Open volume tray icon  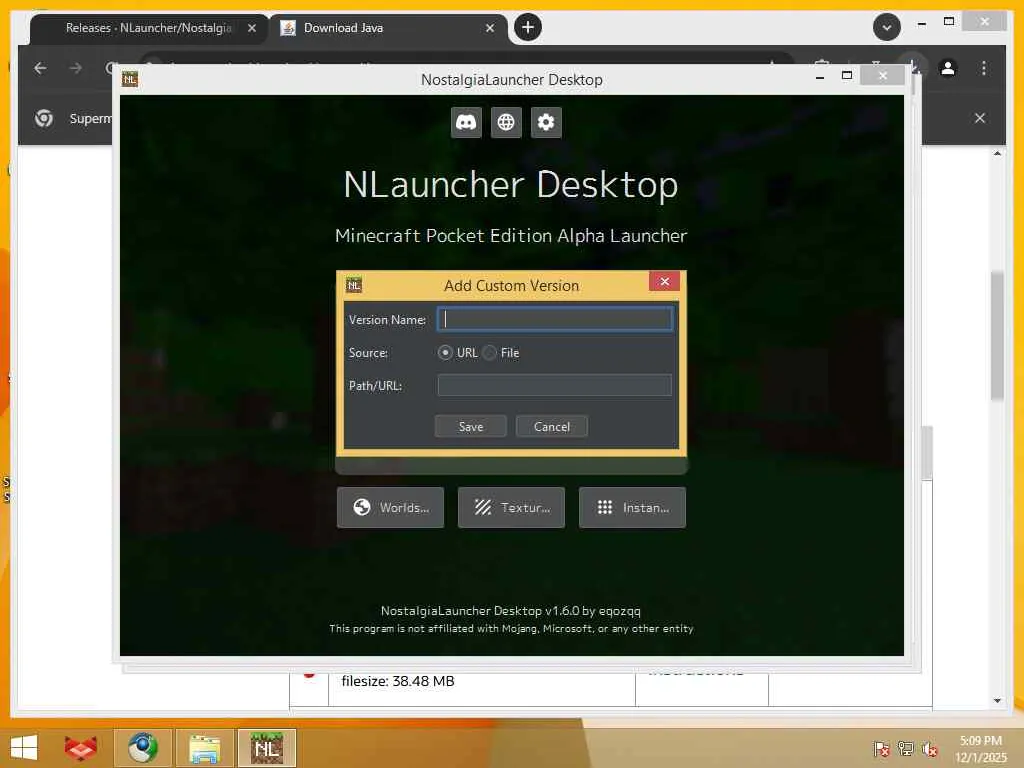click(x=929, y=749)
